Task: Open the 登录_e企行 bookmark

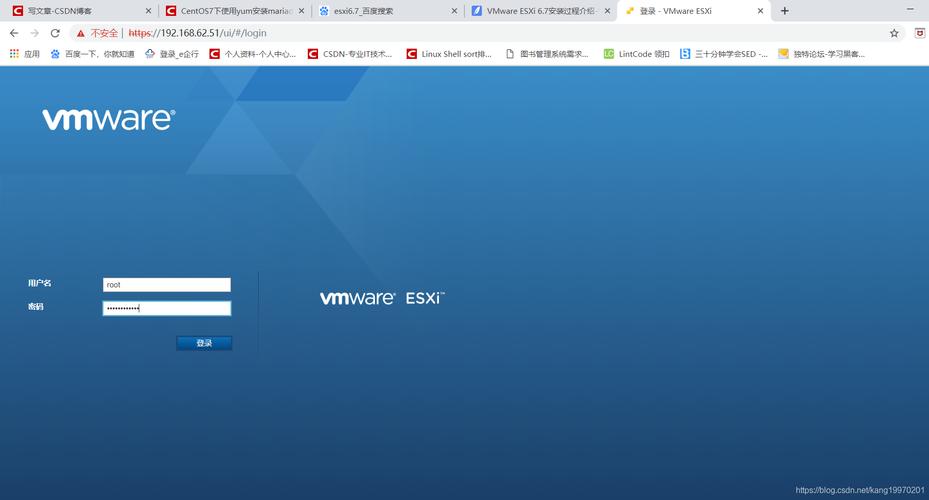Action: point(172,54)
